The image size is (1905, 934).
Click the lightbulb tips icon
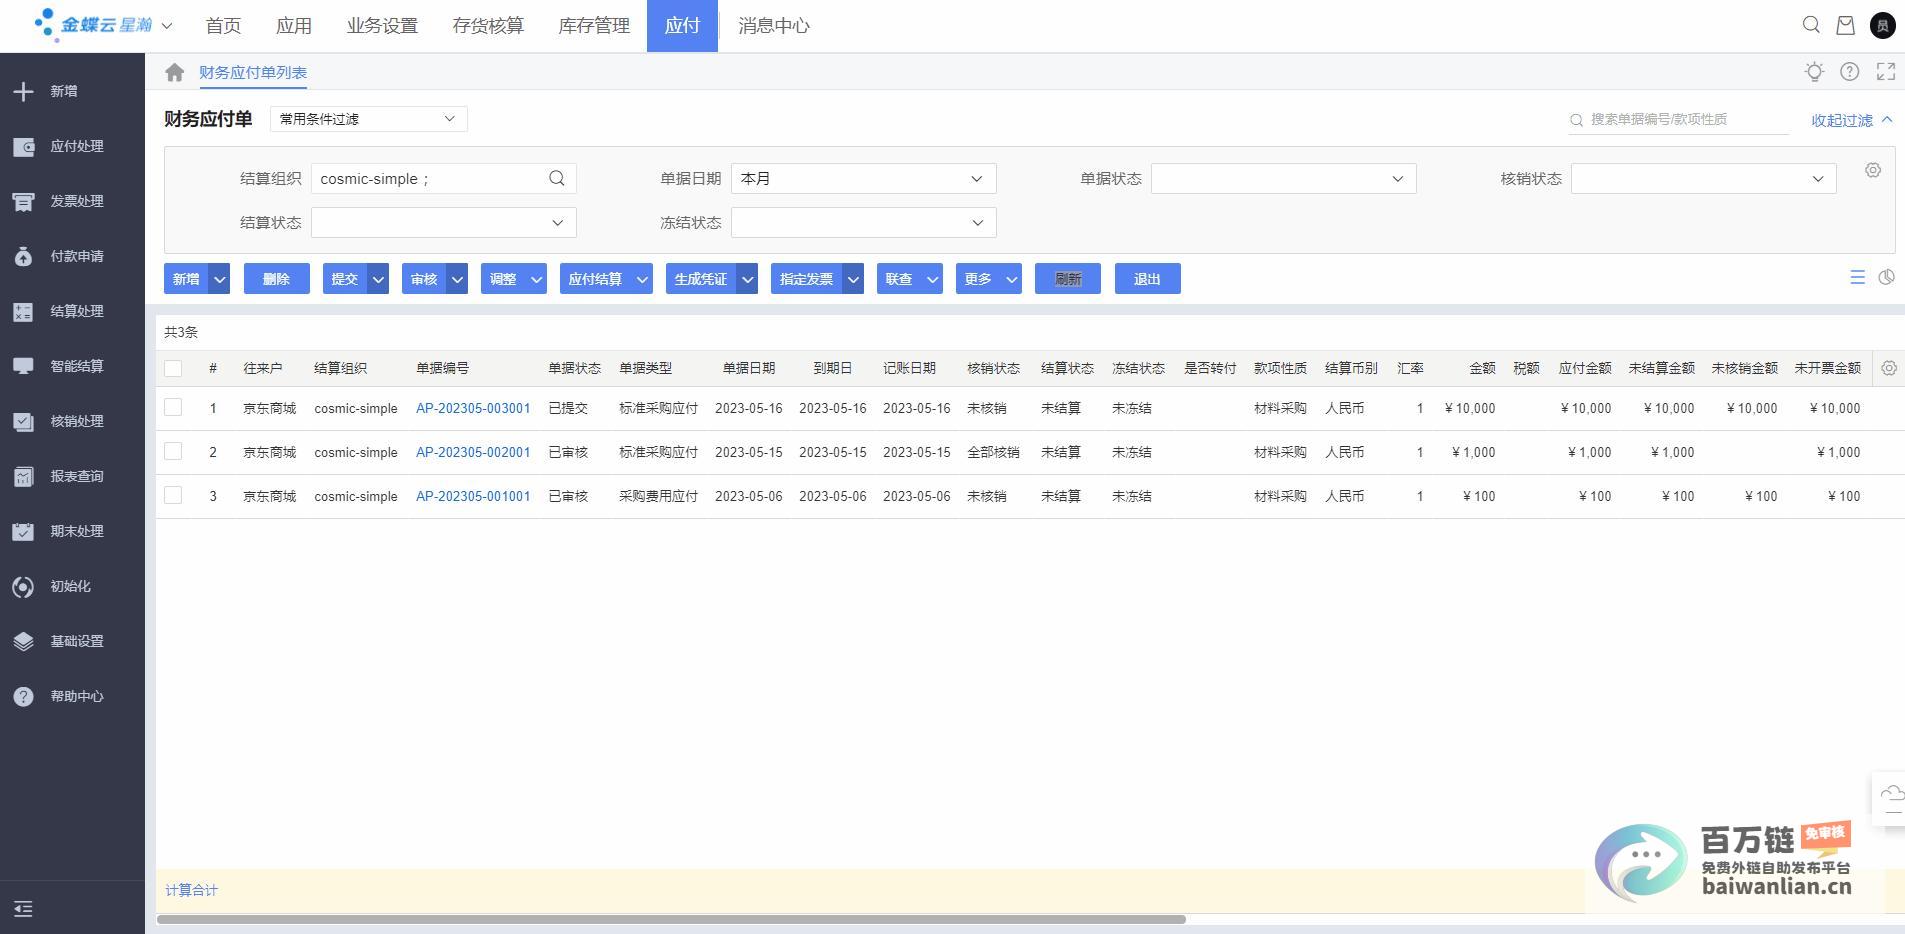[1814, 71]
